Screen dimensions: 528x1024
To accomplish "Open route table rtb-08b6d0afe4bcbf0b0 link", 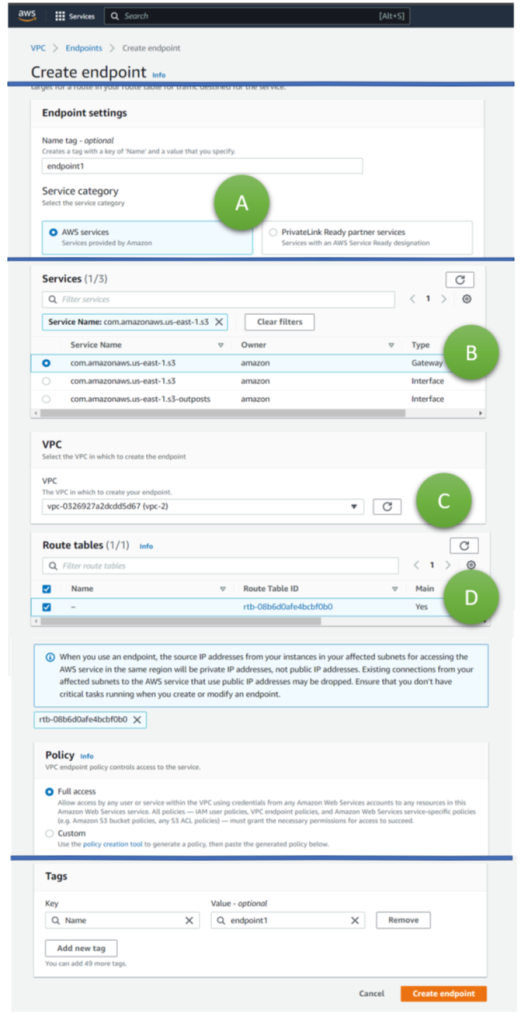I will pos(288,607).
